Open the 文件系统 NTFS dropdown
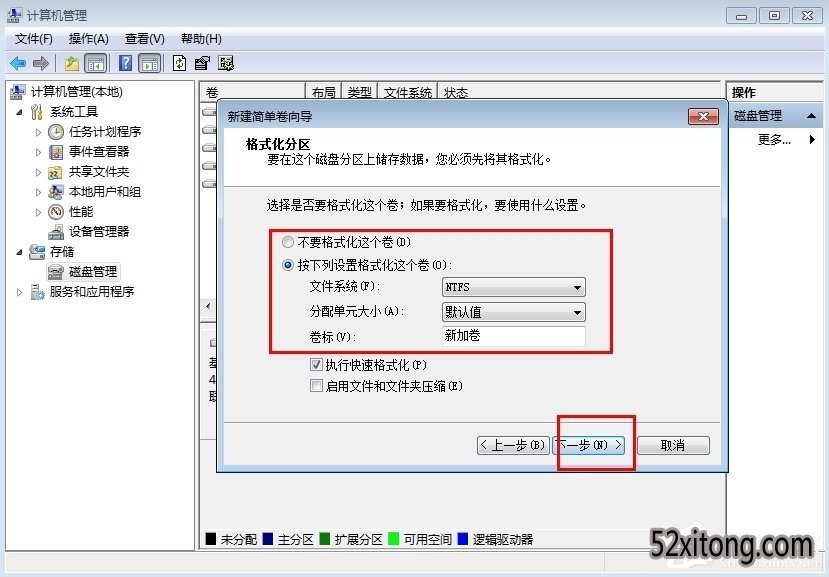The width and height of the screenshot is (829, 577). click(513, 287)
